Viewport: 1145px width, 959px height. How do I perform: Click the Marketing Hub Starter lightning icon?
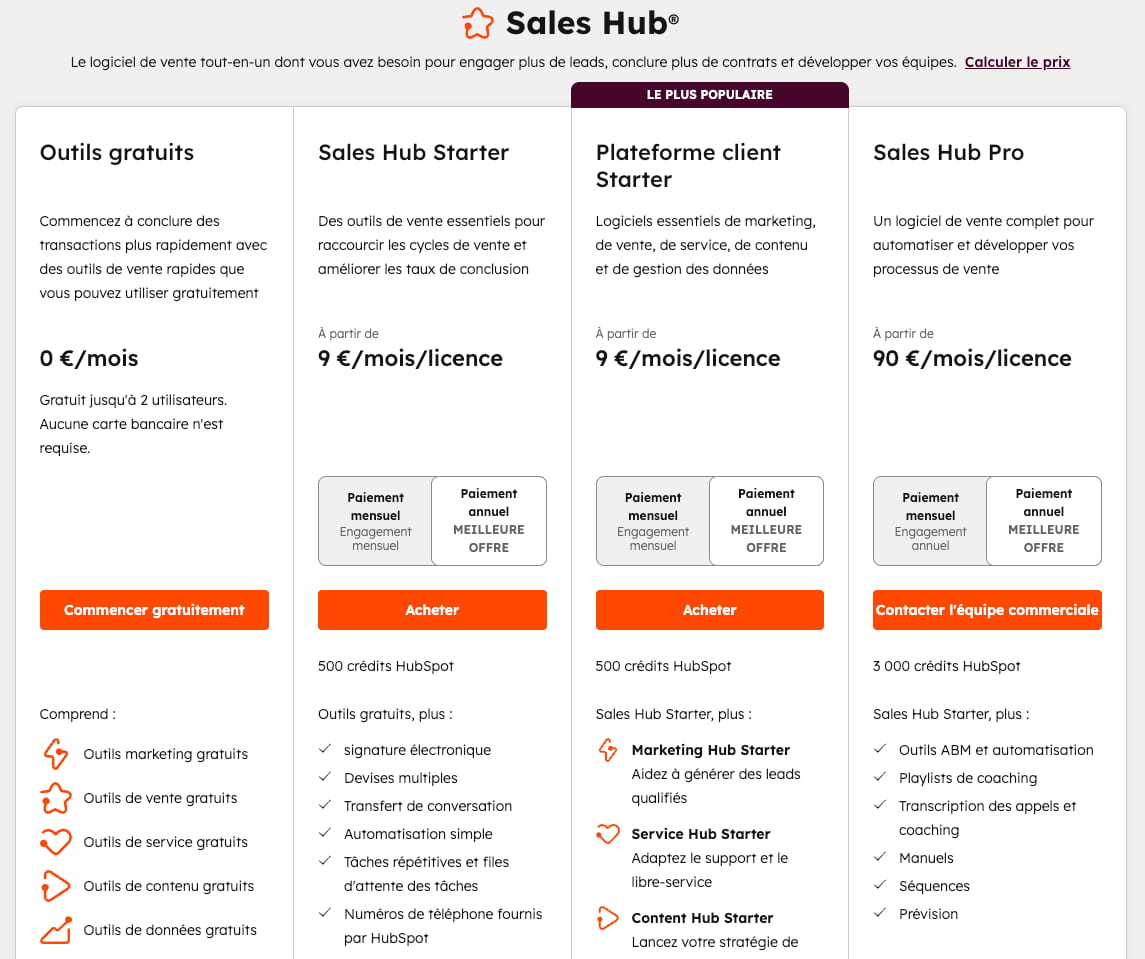[608, 749]
